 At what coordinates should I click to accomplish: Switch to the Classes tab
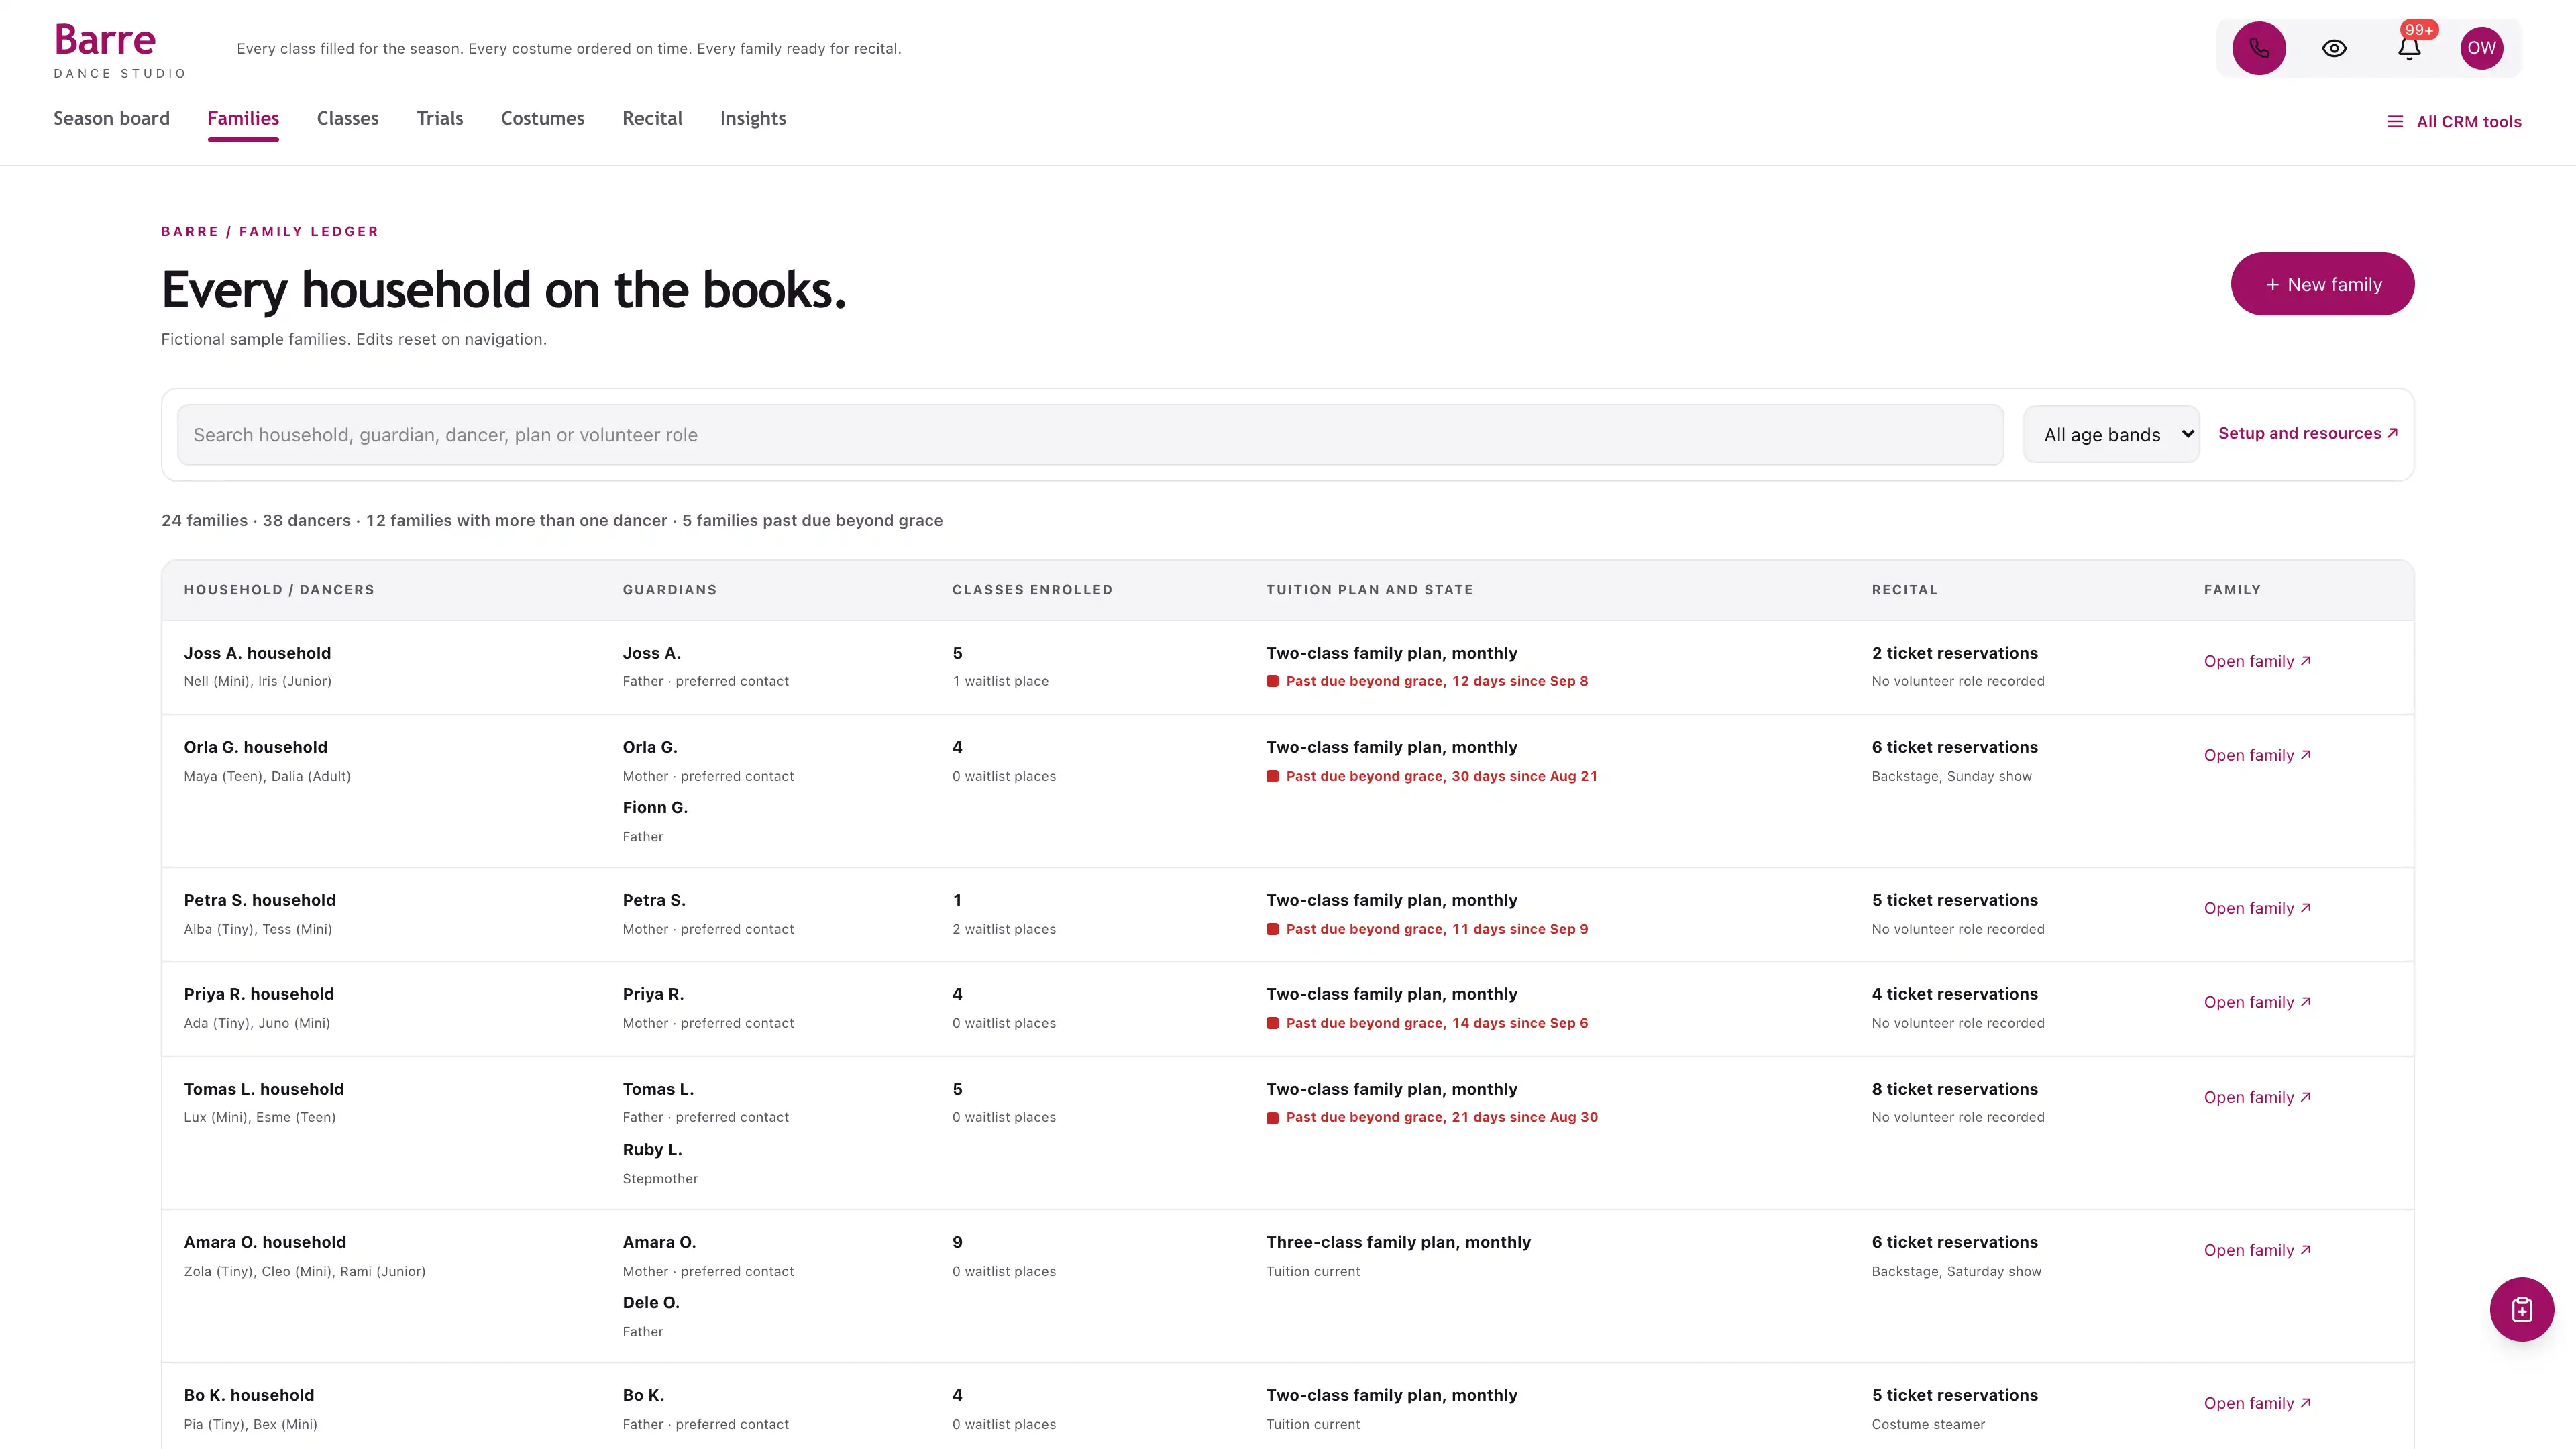(348, 118)
